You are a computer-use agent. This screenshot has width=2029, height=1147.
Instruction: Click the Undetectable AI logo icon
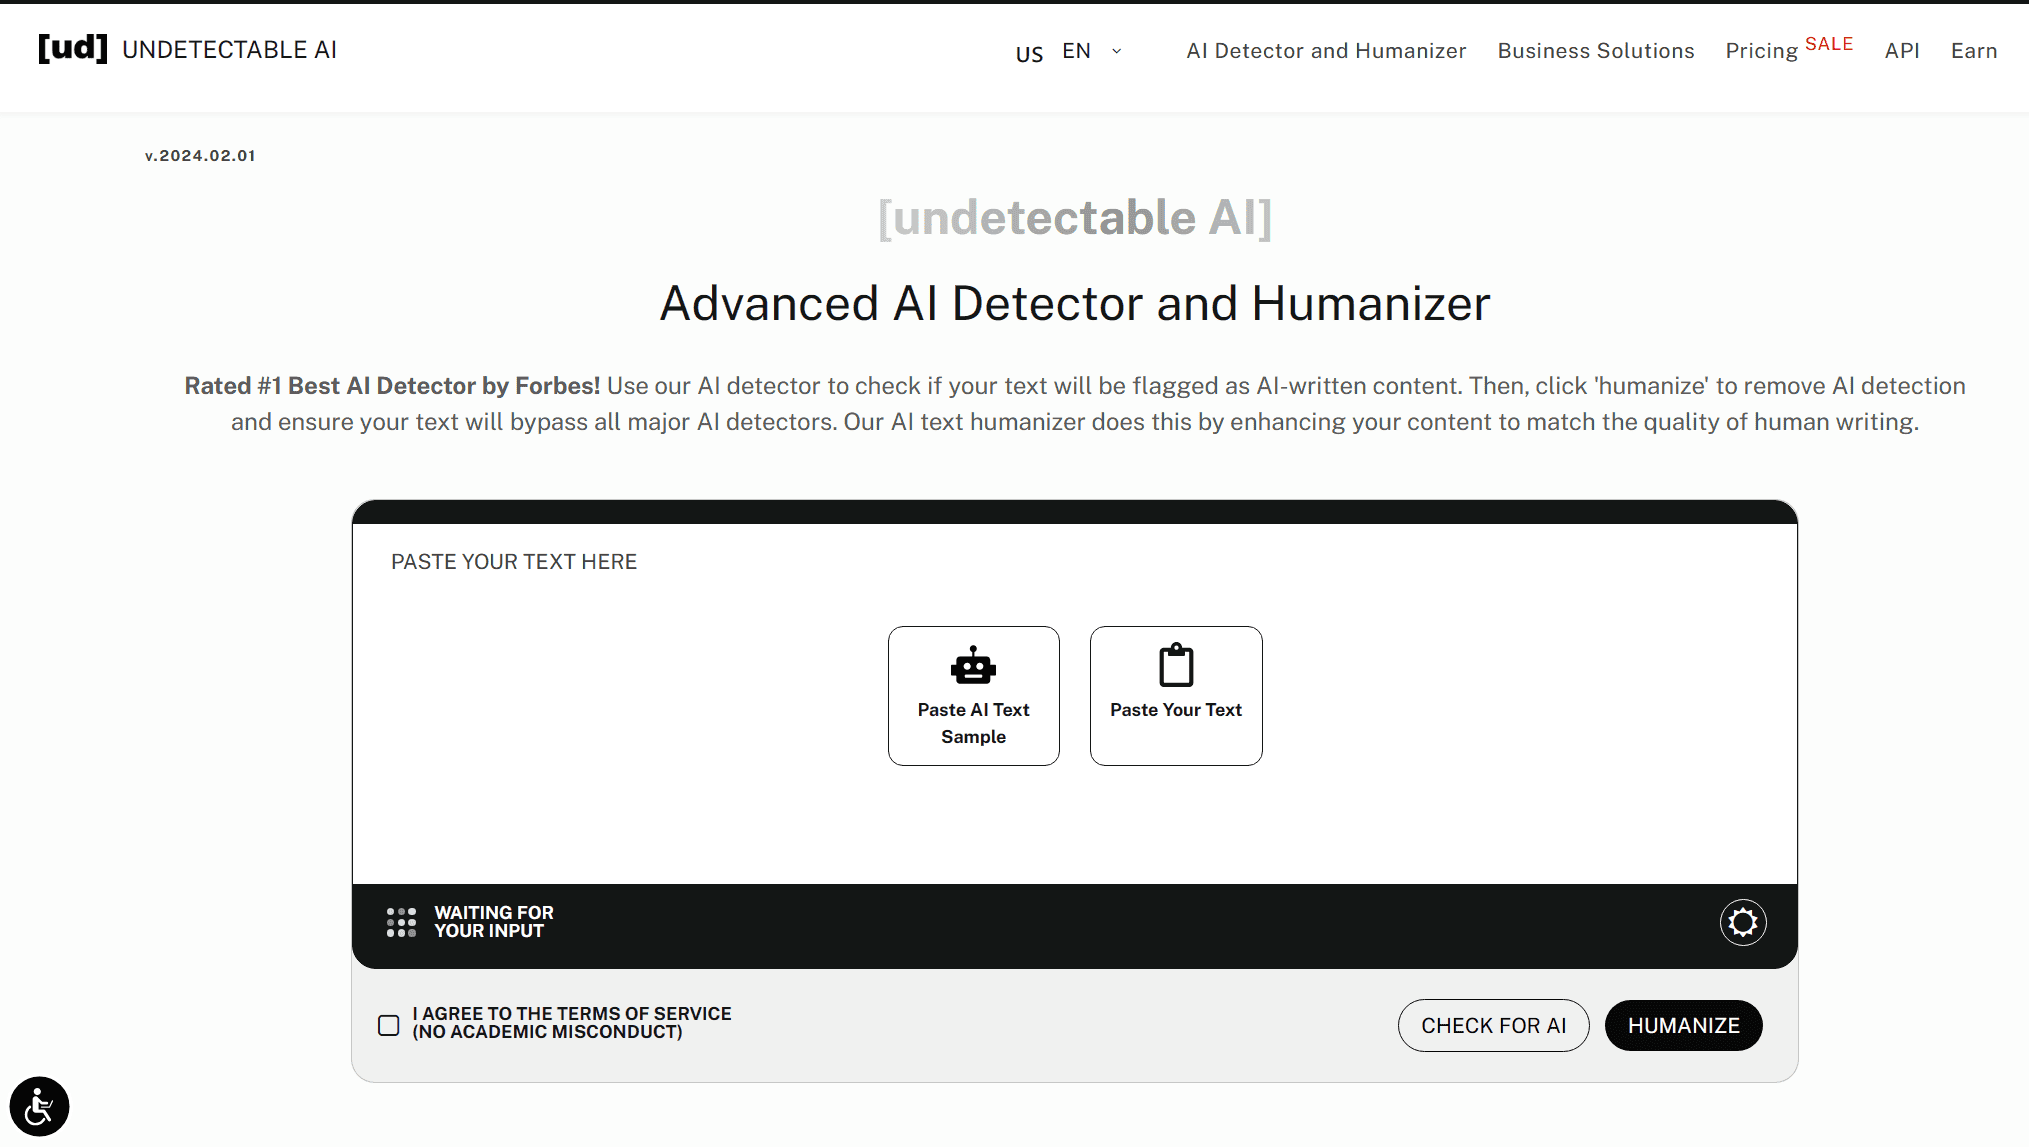click(x=71, y=49)
